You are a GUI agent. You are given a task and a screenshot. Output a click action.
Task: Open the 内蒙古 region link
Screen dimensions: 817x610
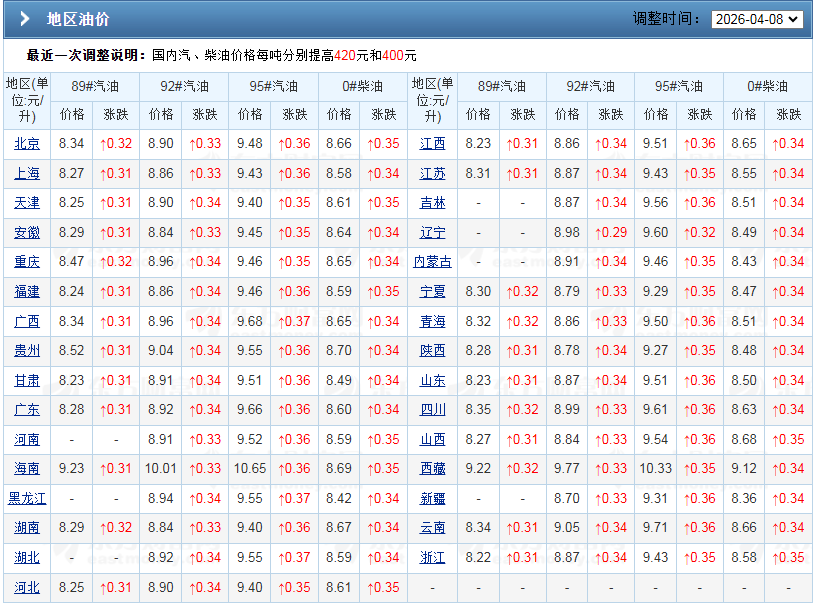pyautogui.click(x=433, y=262)
